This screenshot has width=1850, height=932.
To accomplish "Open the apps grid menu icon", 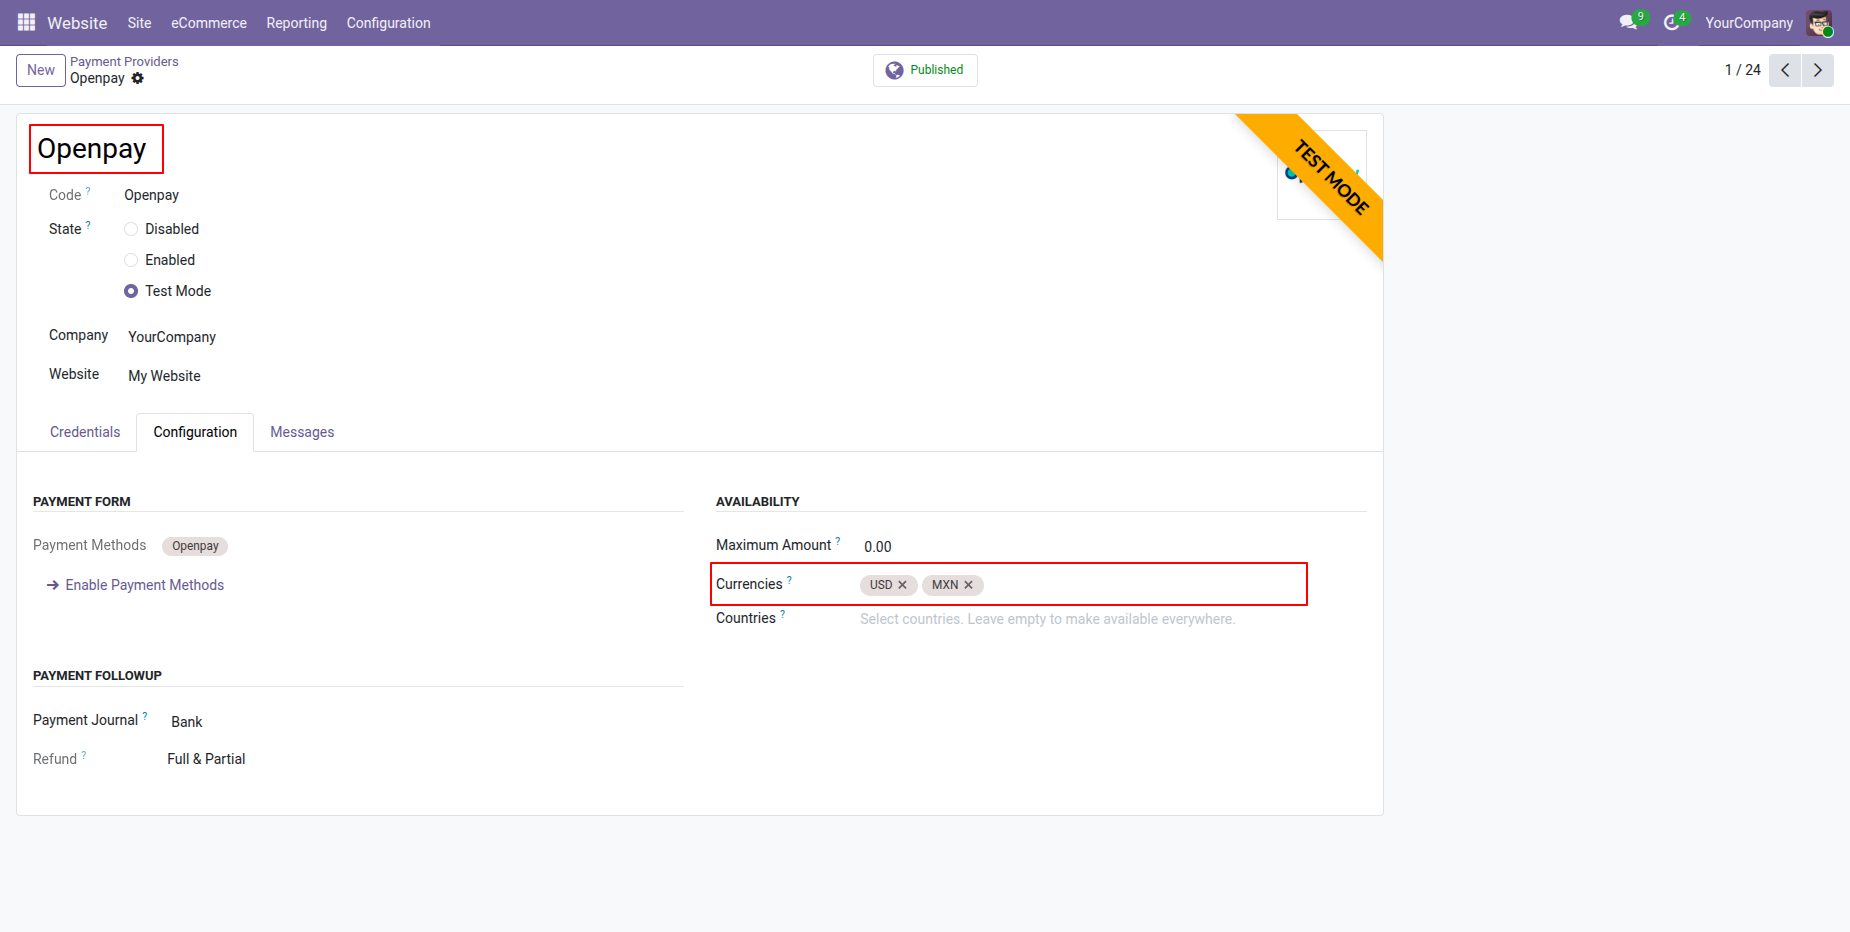I will [26, 22].
